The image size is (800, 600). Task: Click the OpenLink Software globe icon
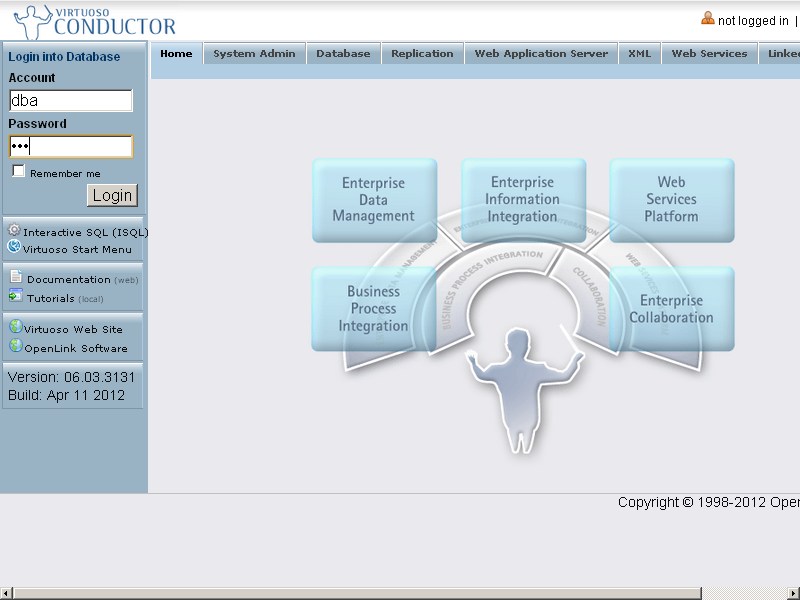(15, 347)
